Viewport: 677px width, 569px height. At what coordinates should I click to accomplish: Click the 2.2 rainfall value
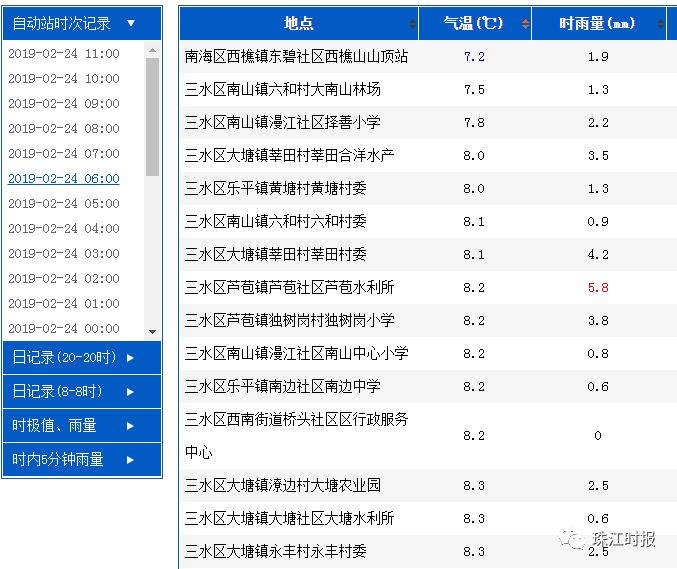[598, 123]
